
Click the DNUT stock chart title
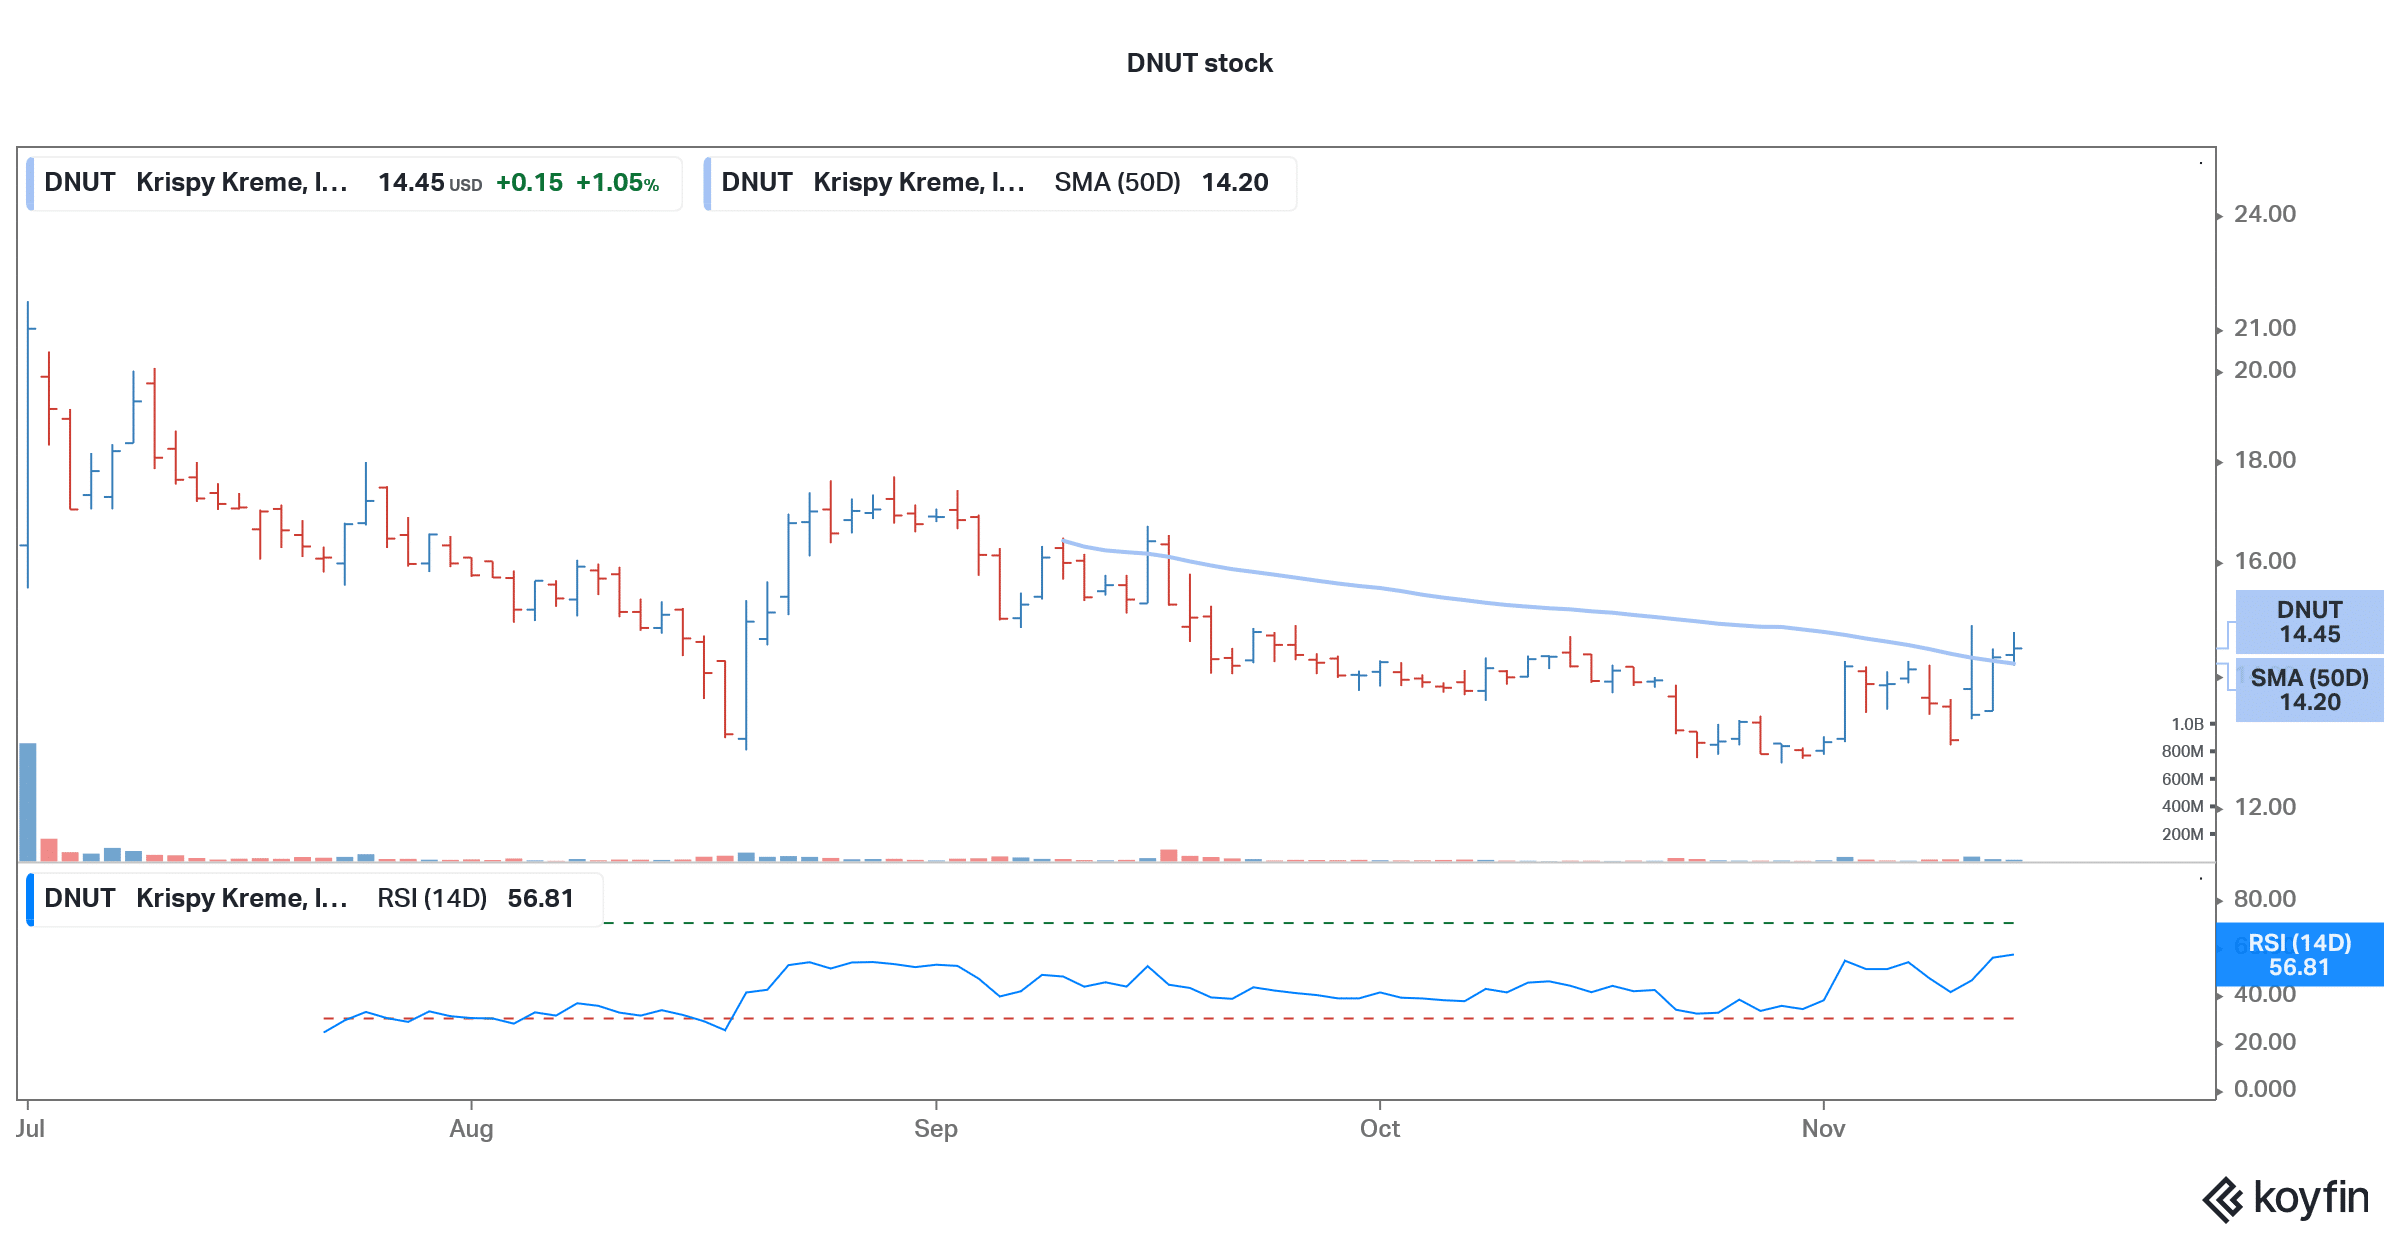[1199, 63]
